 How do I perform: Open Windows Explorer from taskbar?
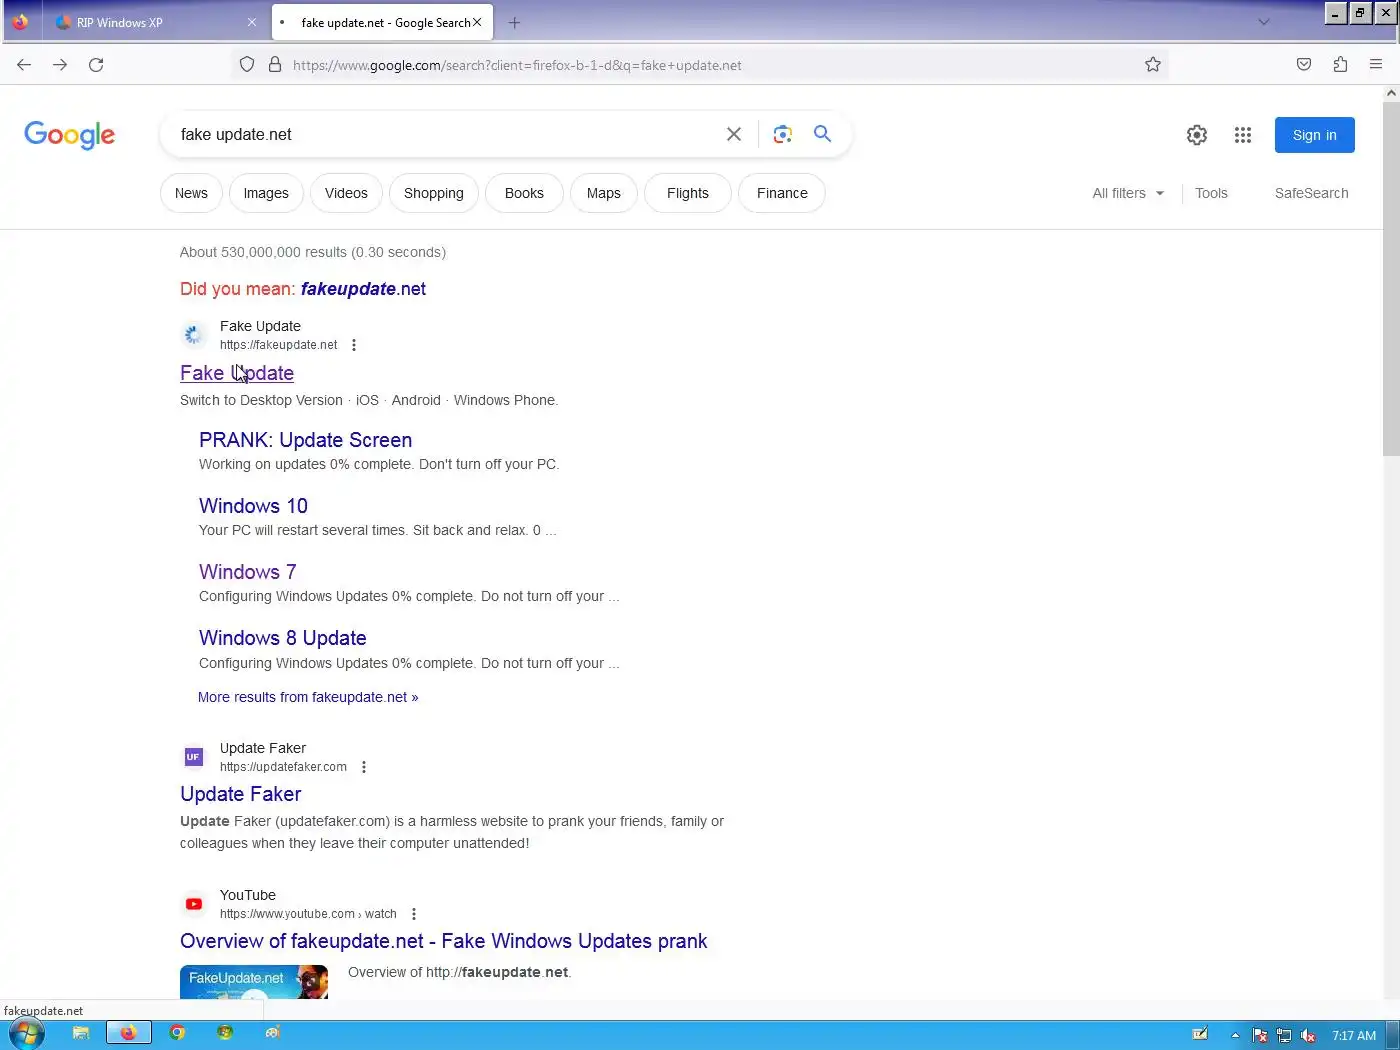pyautogui.click(x=81, y=1034)
